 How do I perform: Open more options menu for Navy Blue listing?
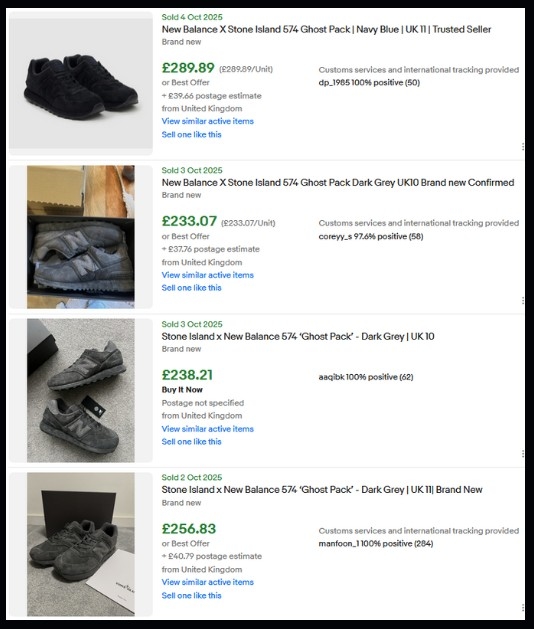coord(523,147)
